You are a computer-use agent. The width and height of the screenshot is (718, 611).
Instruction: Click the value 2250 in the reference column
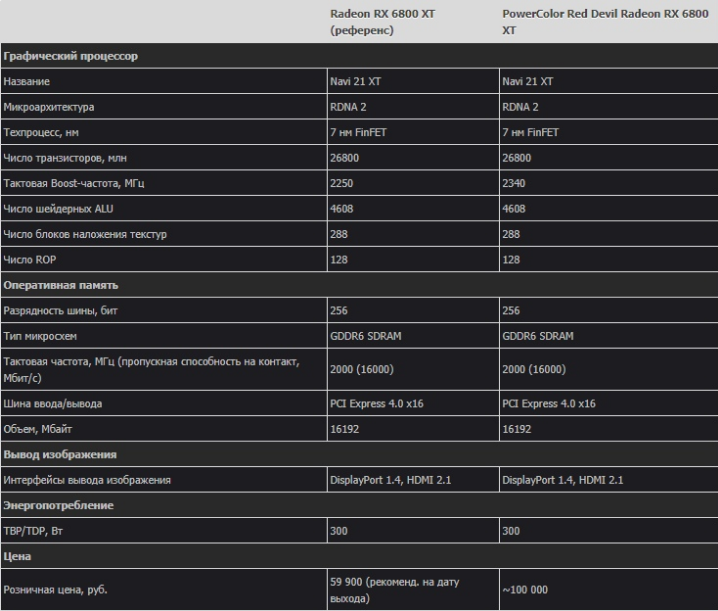pyautogui.click(x=342, y=183)
